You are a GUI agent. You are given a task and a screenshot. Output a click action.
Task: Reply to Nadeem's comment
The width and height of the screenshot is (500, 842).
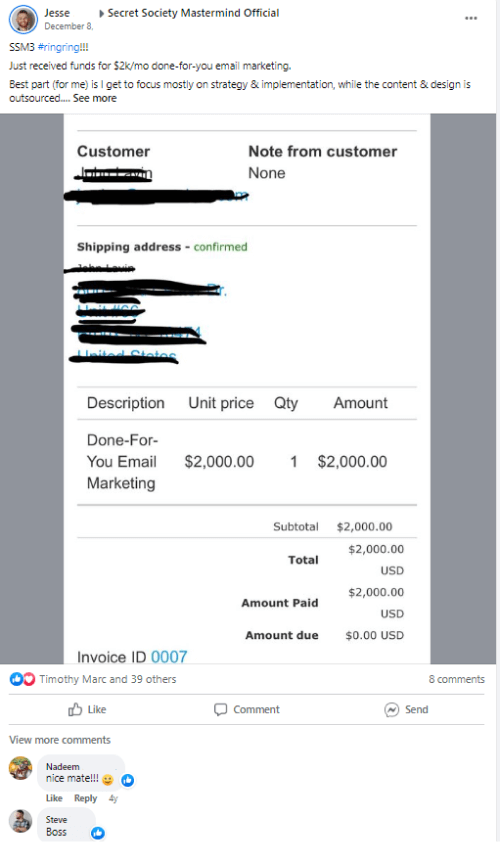[x=85, y=798]
